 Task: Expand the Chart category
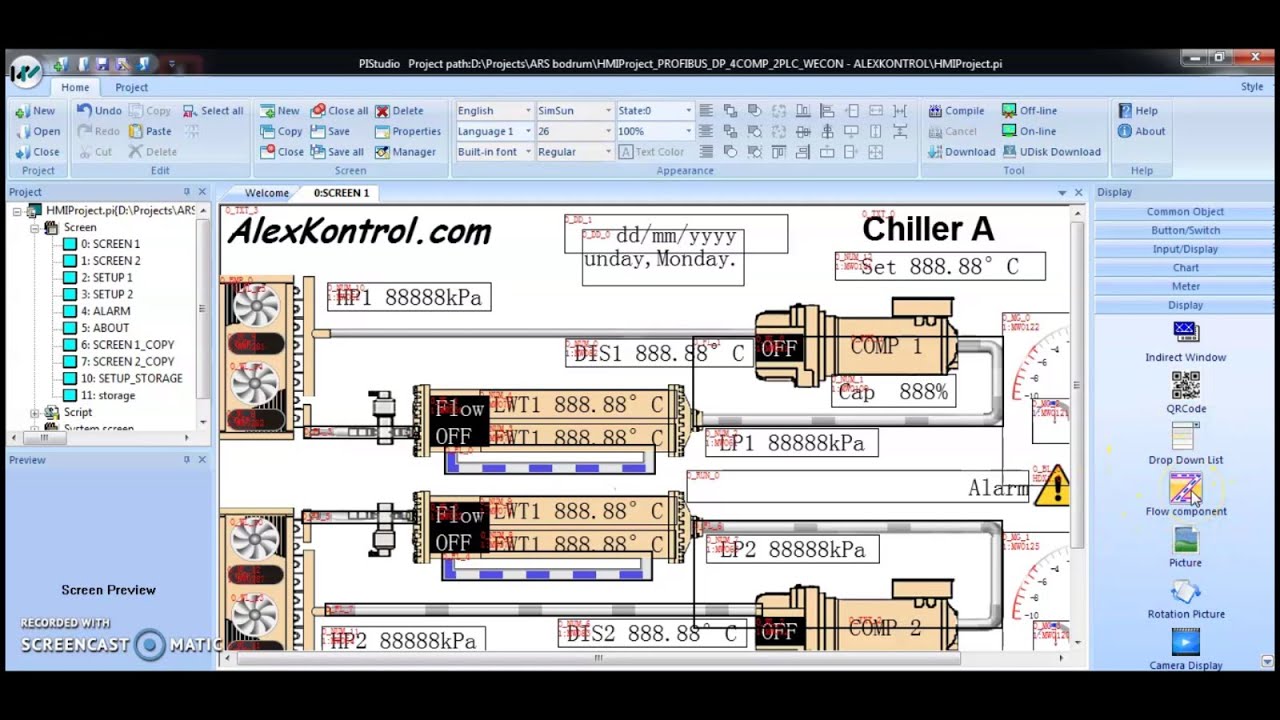(x=1185, y=268)
